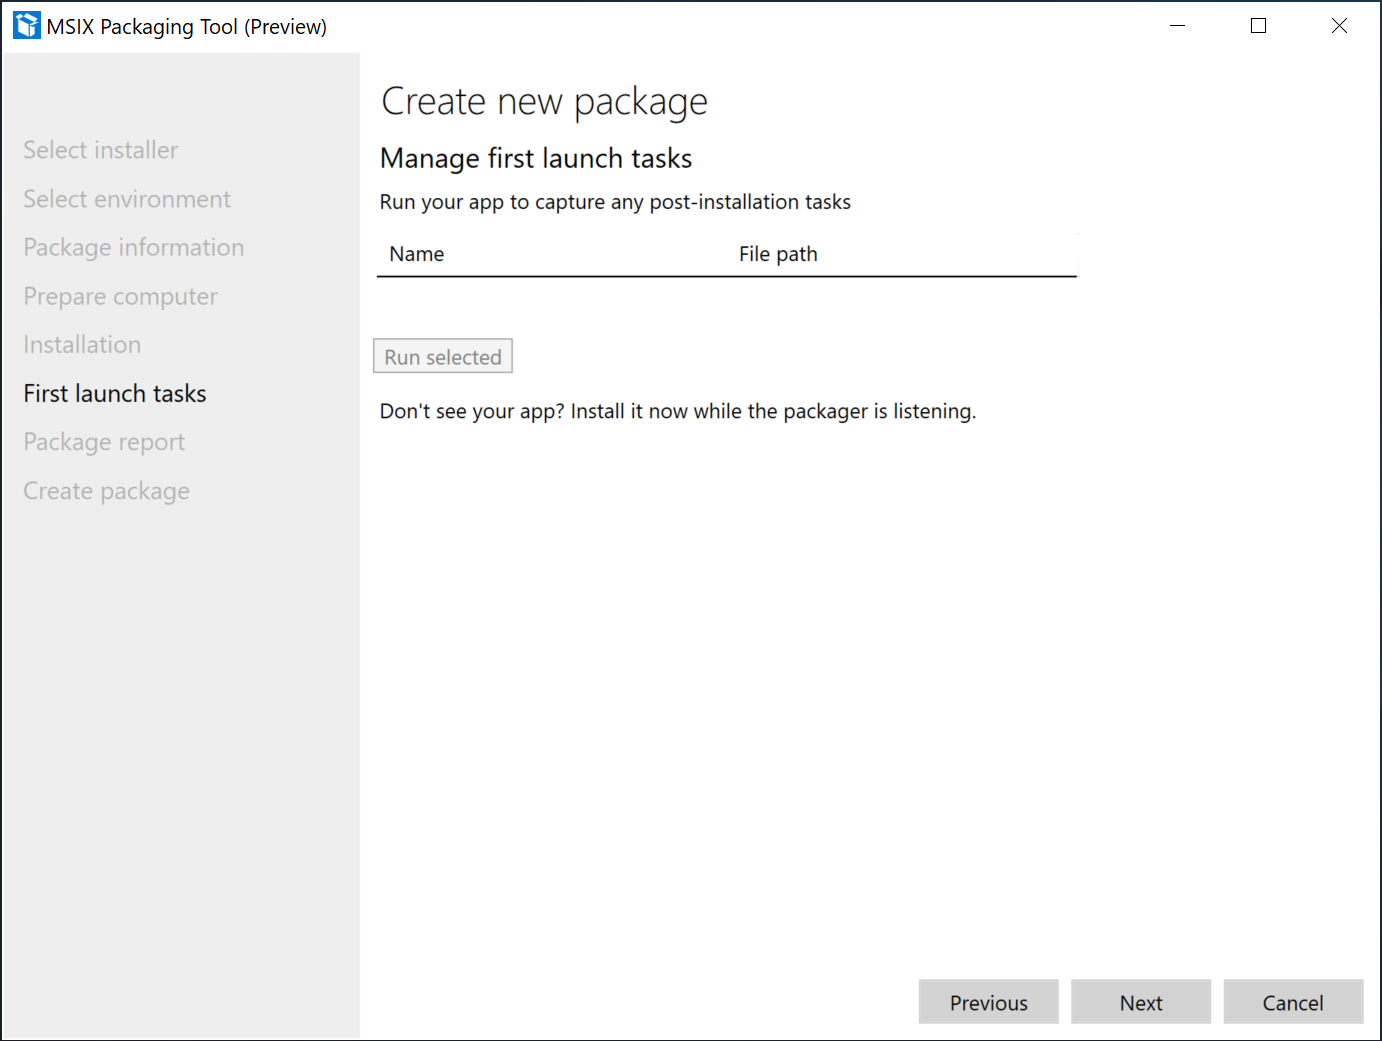The image size is (1382, 1041).
Task: Go to Create package step
Action: 107,491
